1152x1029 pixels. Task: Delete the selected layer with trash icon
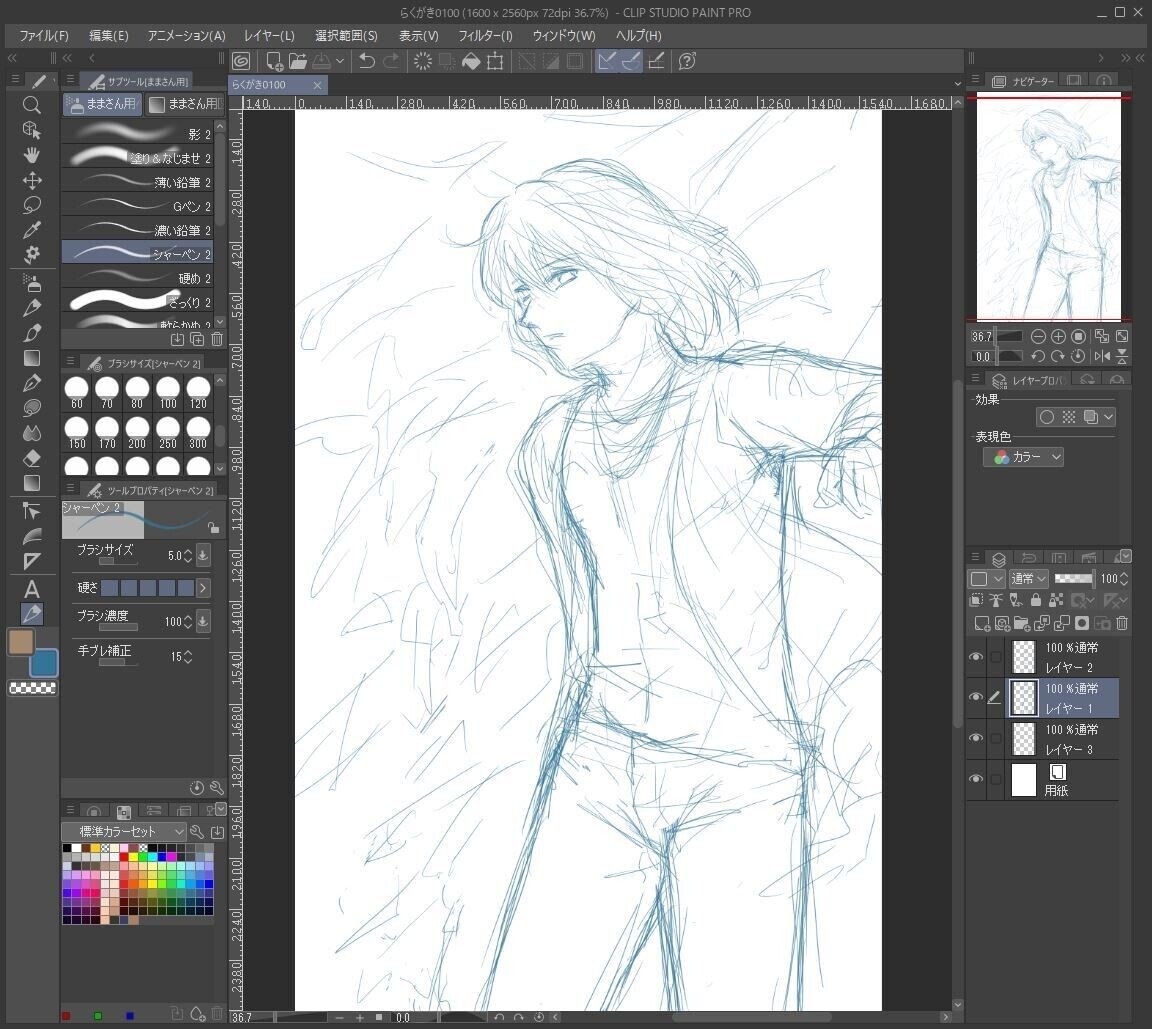point(1122,624)
